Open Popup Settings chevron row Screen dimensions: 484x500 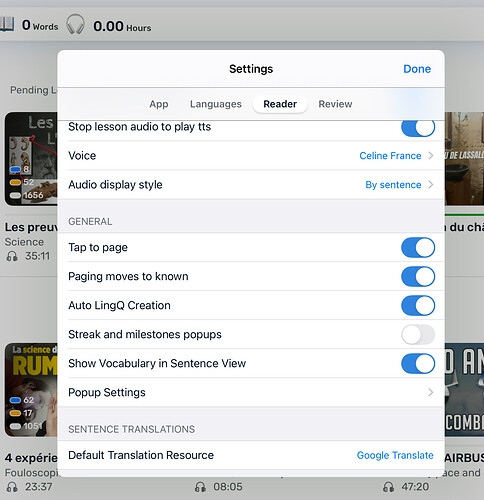coord(251,392)
